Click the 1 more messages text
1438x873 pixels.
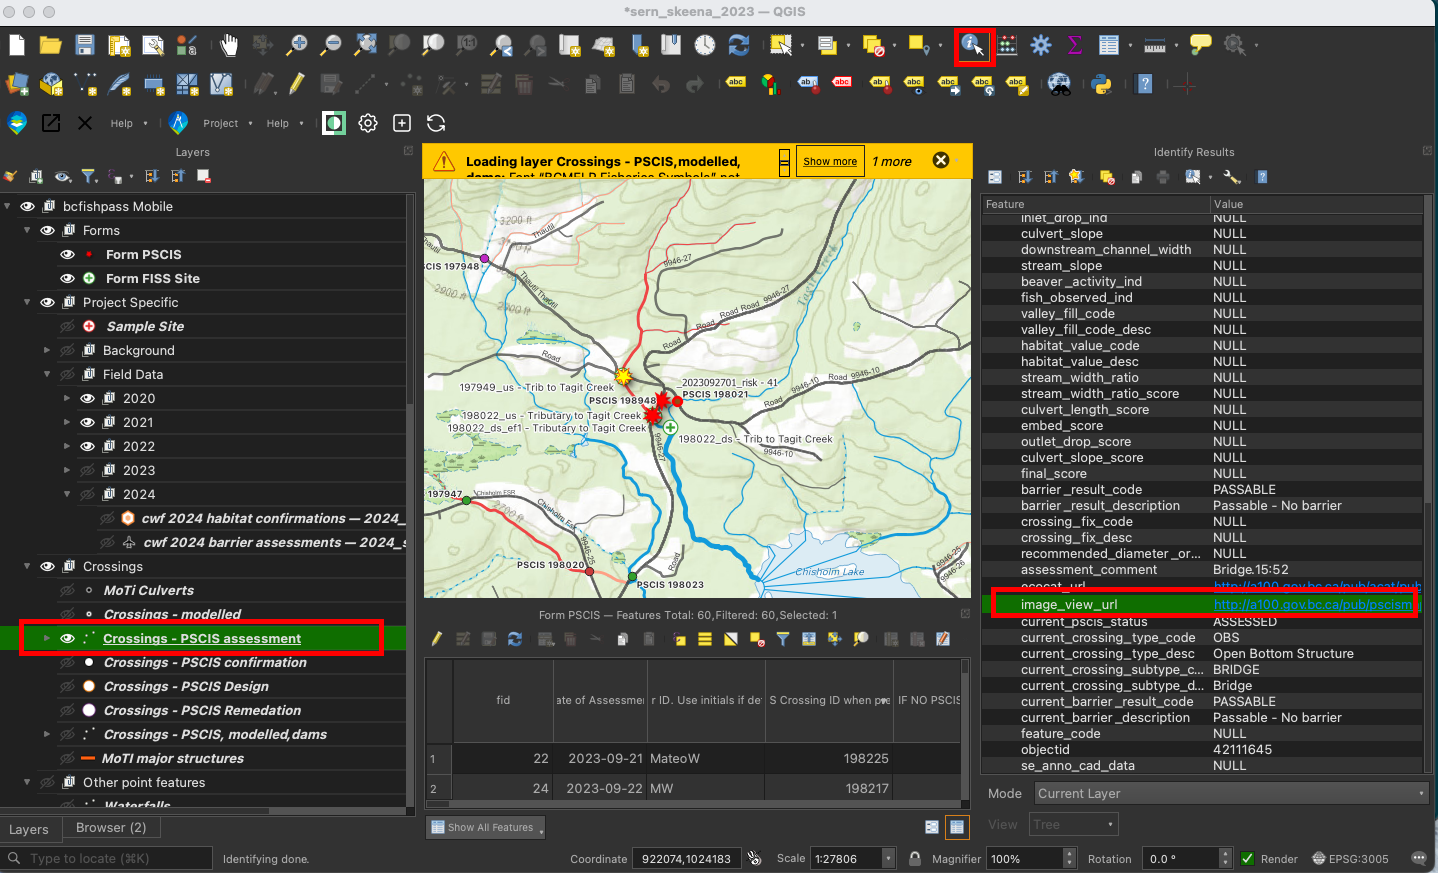(x=892, y=161)
